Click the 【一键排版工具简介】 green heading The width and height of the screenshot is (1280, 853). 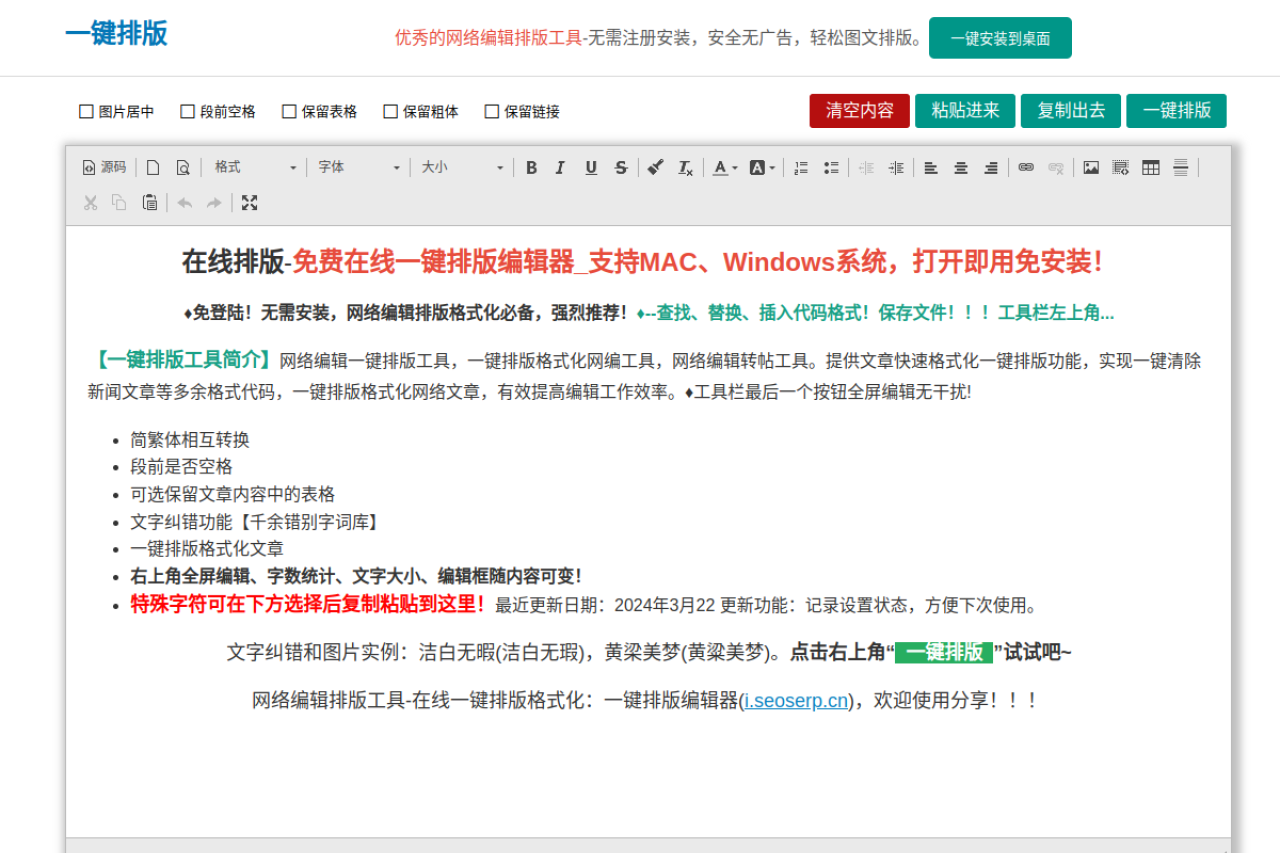[x=182, y=360]
